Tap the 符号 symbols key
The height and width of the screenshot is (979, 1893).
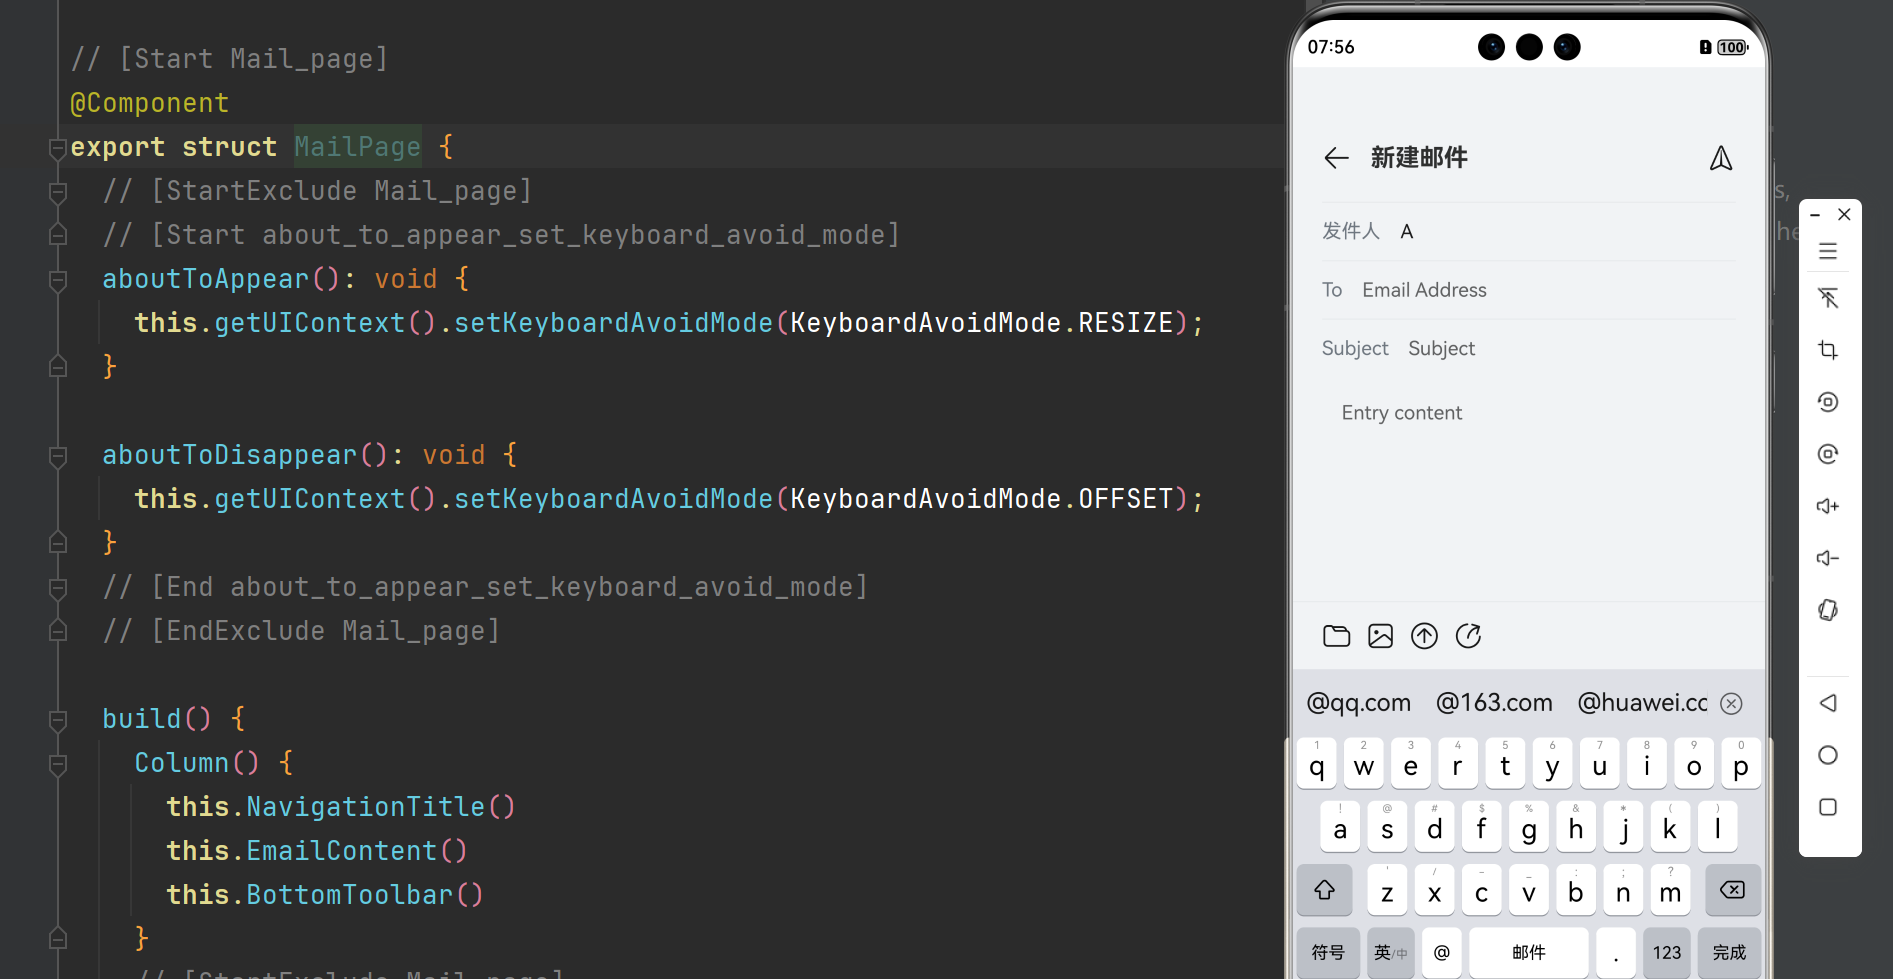pos(1328,953)
